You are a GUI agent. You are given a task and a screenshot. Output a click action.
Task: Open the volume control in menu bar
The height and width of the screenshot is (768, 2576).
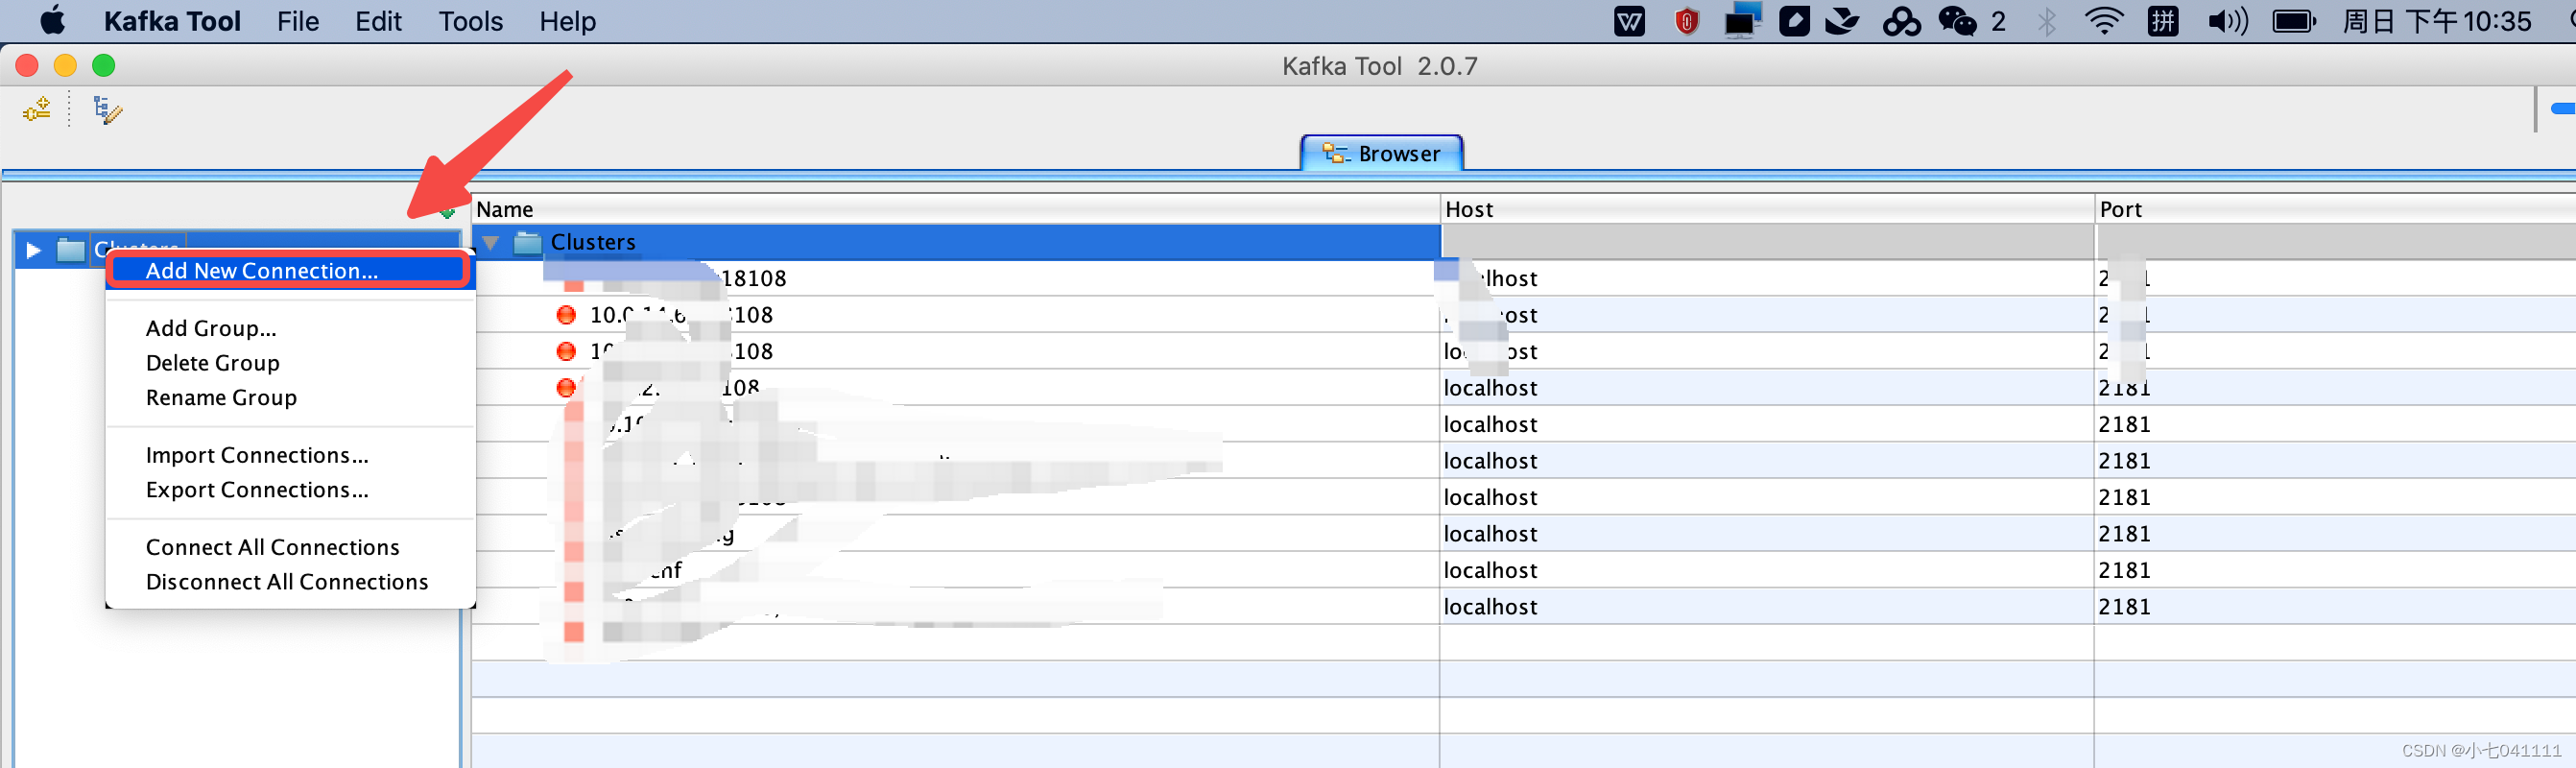(2228, 21)
